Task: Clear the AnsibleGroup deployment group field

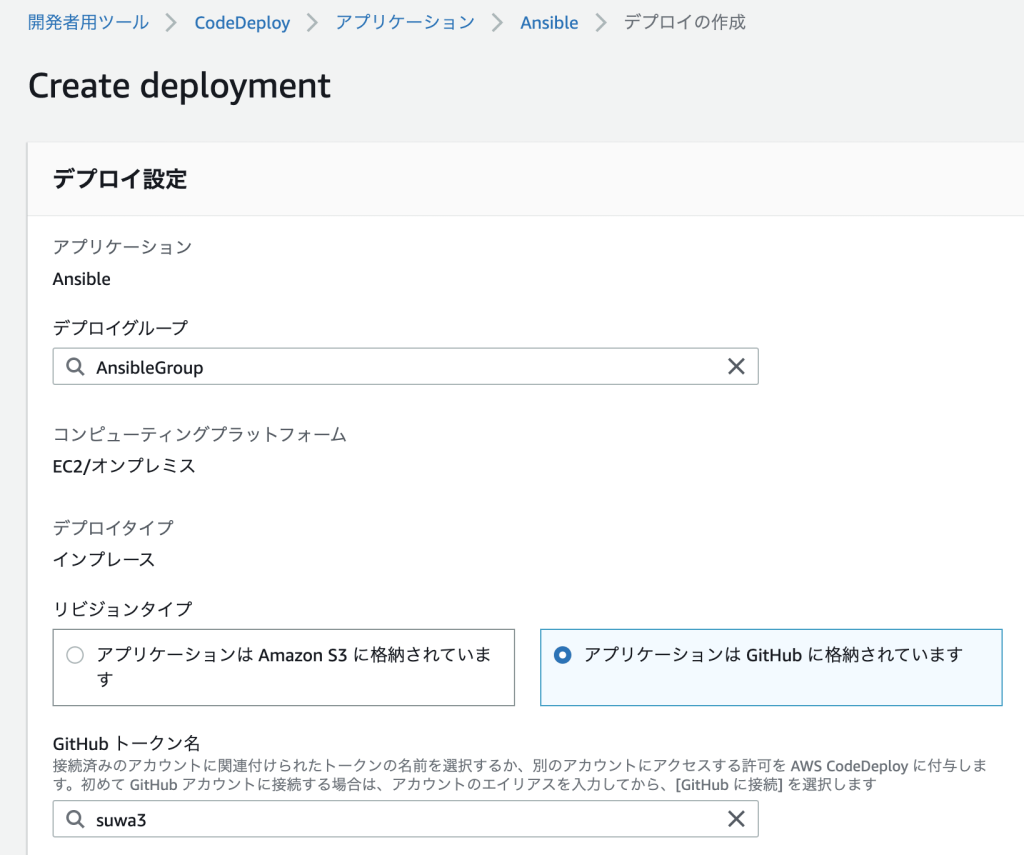Action: coord(736,367)
